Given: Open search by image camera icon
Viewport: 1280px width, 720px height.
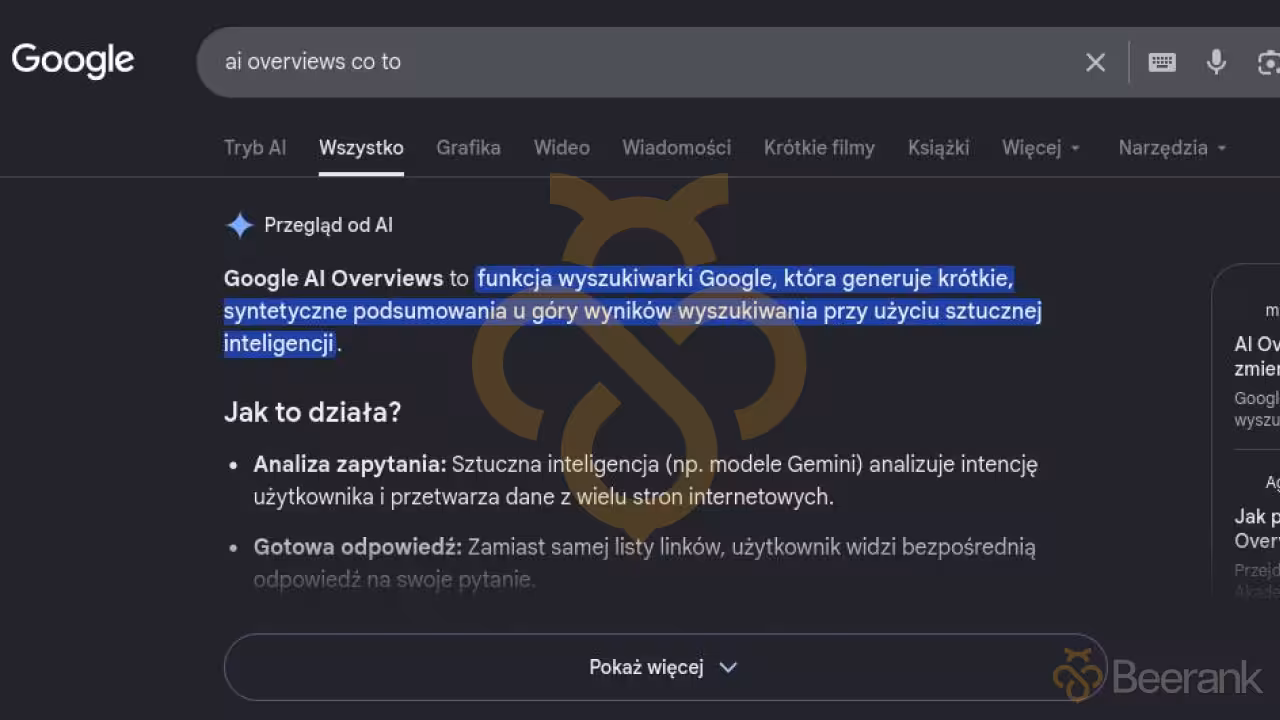Looking at the screenshot, I should 1268,62.
